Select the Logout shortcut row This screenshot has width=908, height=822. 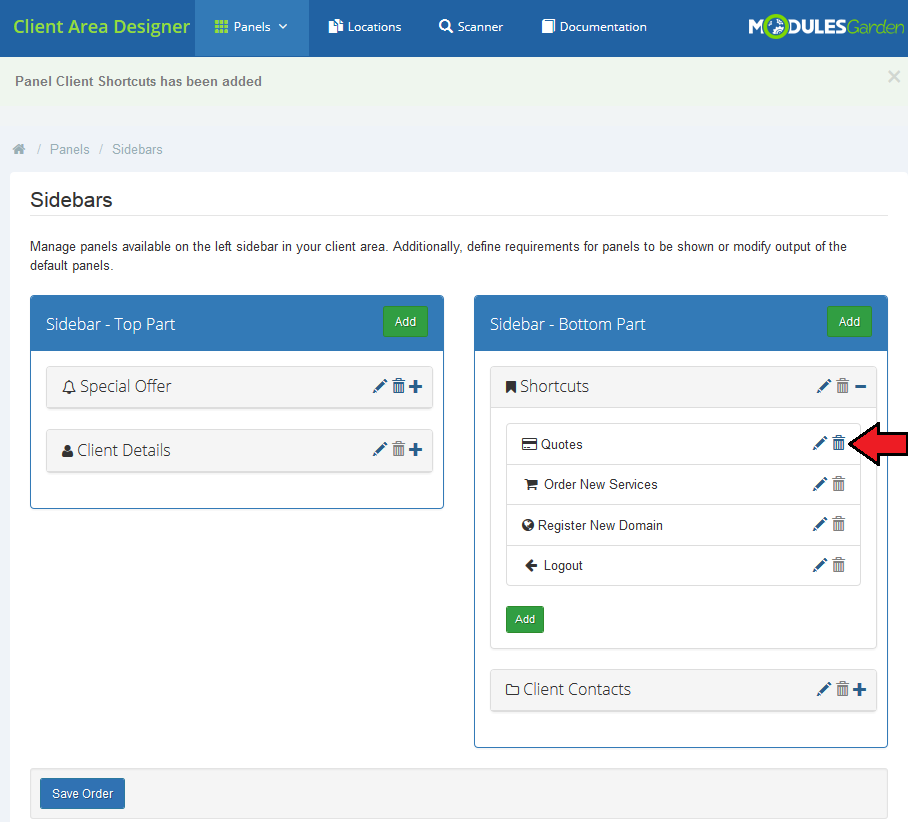(683, 565)
